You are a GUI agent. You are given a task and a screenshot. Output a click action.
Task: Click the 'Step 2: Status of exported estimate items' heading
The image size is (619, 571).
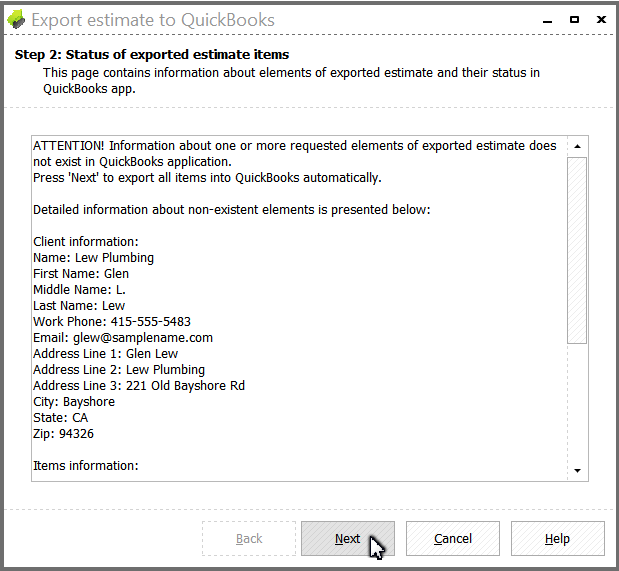click(x=152, y=54)
